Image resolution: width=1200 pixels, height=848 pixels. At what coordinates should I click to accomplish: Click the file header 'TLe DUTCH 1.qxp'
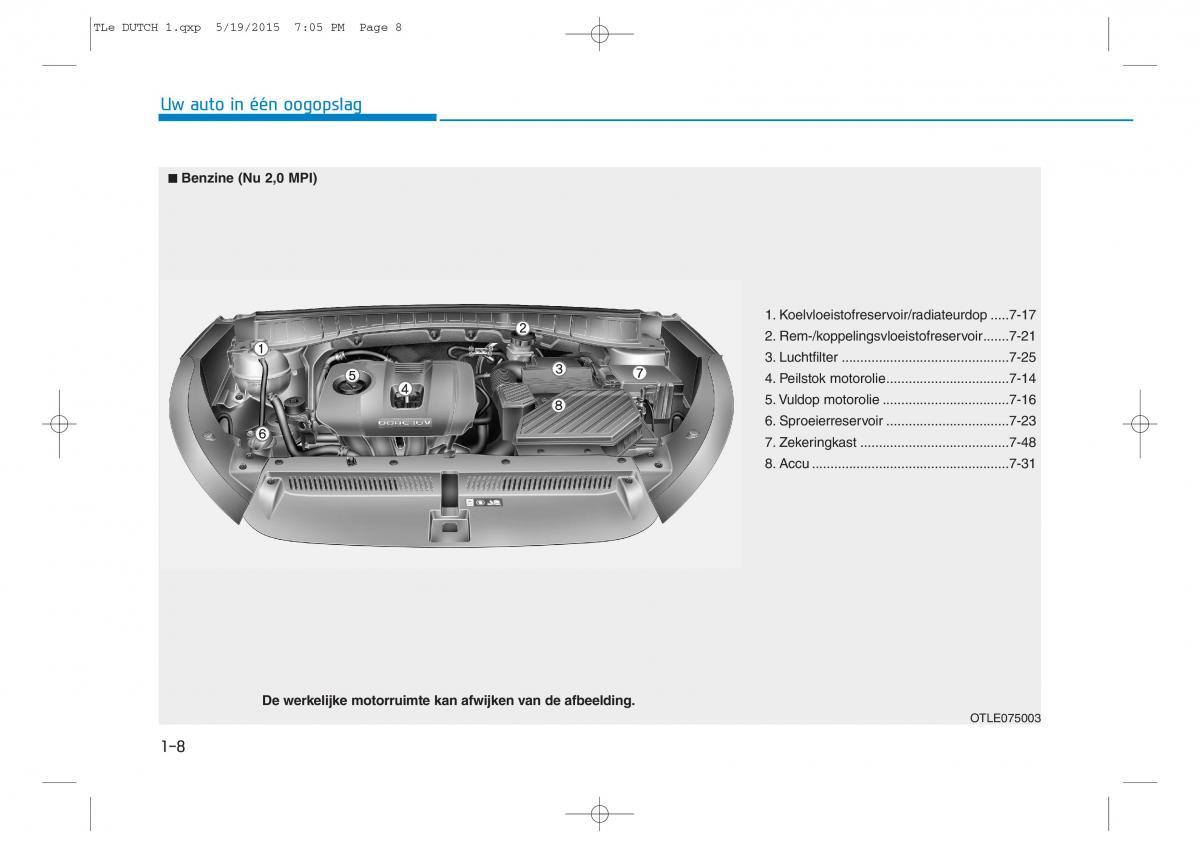(148, 28)
